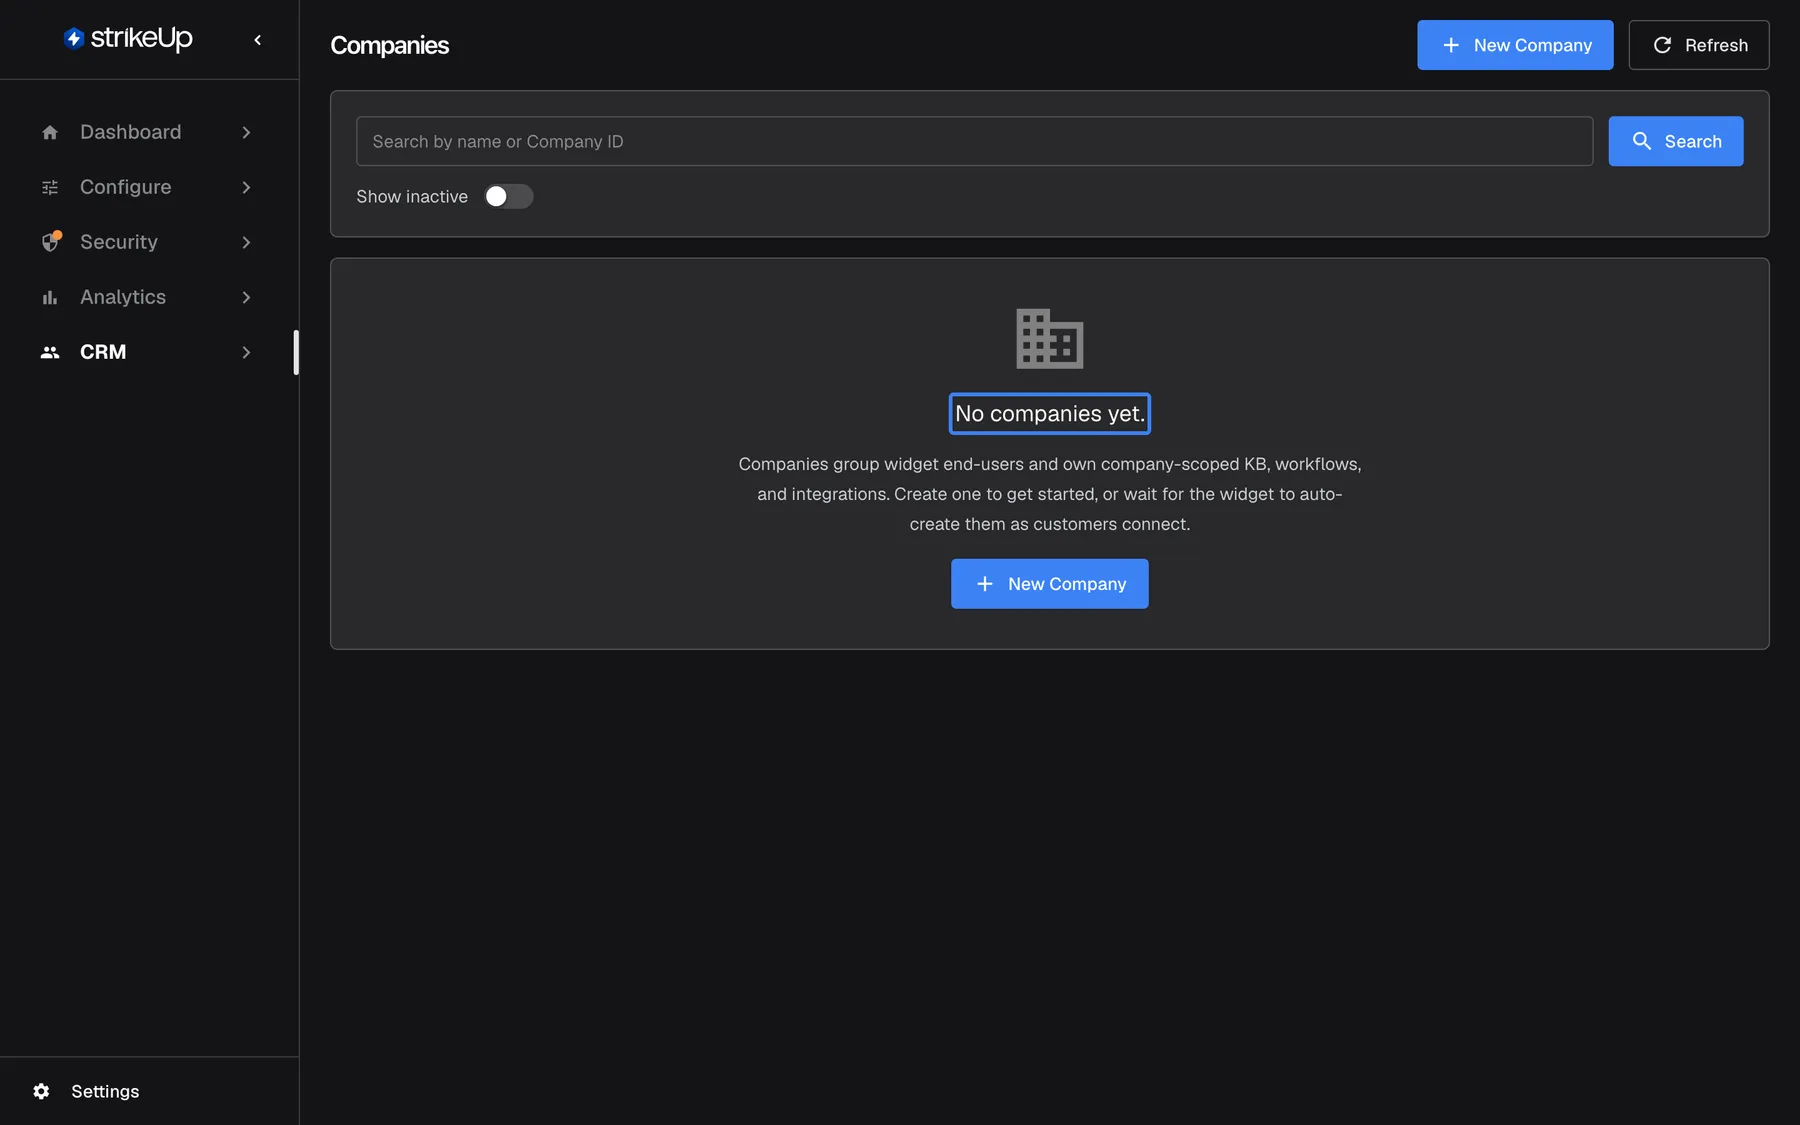Focus the Search by name or Company ID field
This screenshot has width=1800, height=1125.
974,141
